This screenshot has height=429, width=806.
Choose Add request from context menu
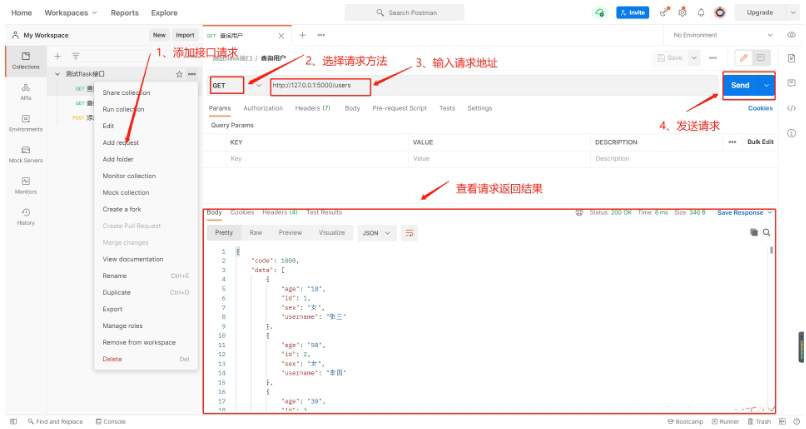(121, 142)
